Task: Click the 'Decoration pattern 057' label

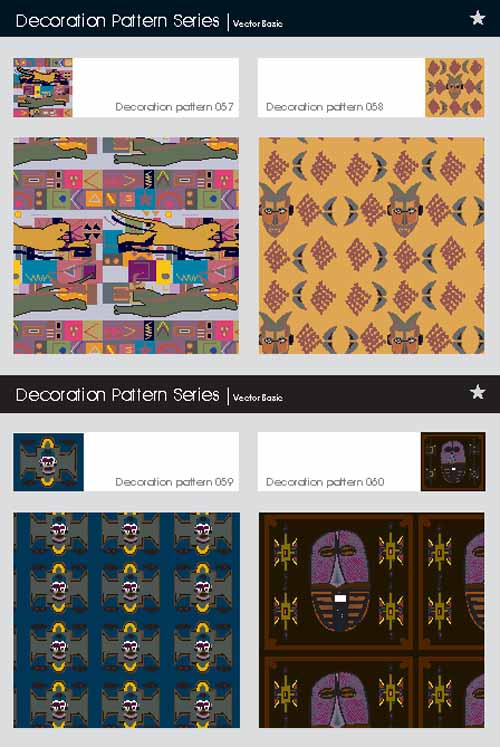Action: (x=174, y=107)
